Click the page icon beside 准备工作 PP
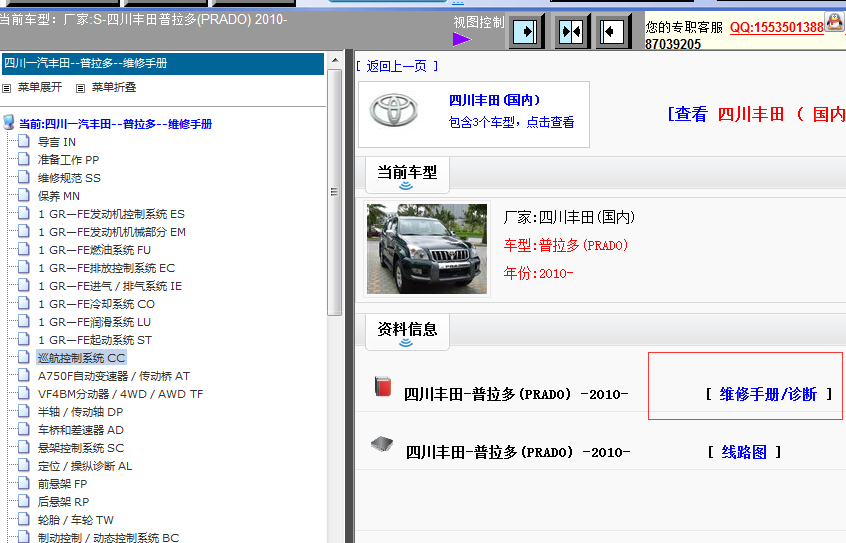Viewport: 846px width, 543px height. pos(23,159)
